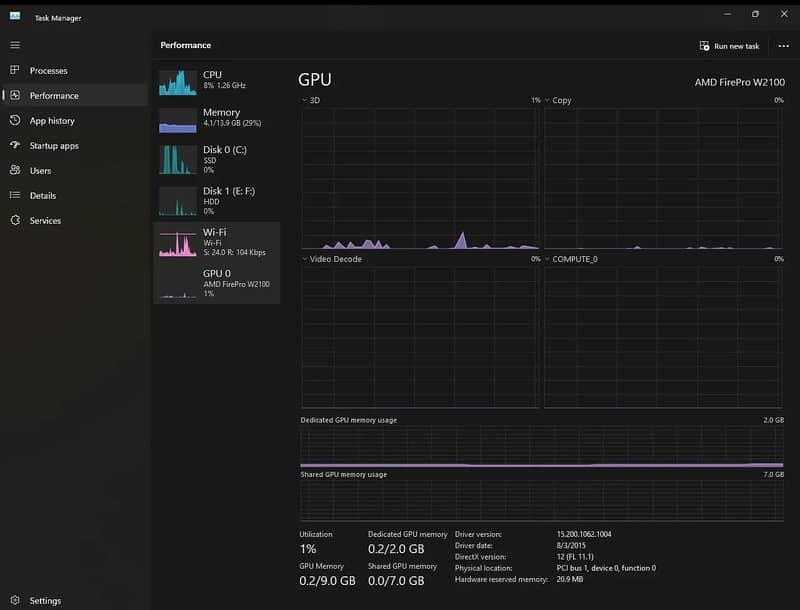
Task: Click the Dedicated GPU memory usage graph
Action: (542, 447)
